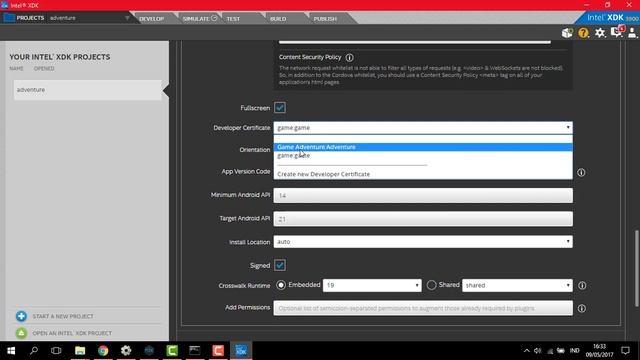Viewport: 640px width, 360px height.
Task: Switch to the SIMULATE tab
Action: 199,19
